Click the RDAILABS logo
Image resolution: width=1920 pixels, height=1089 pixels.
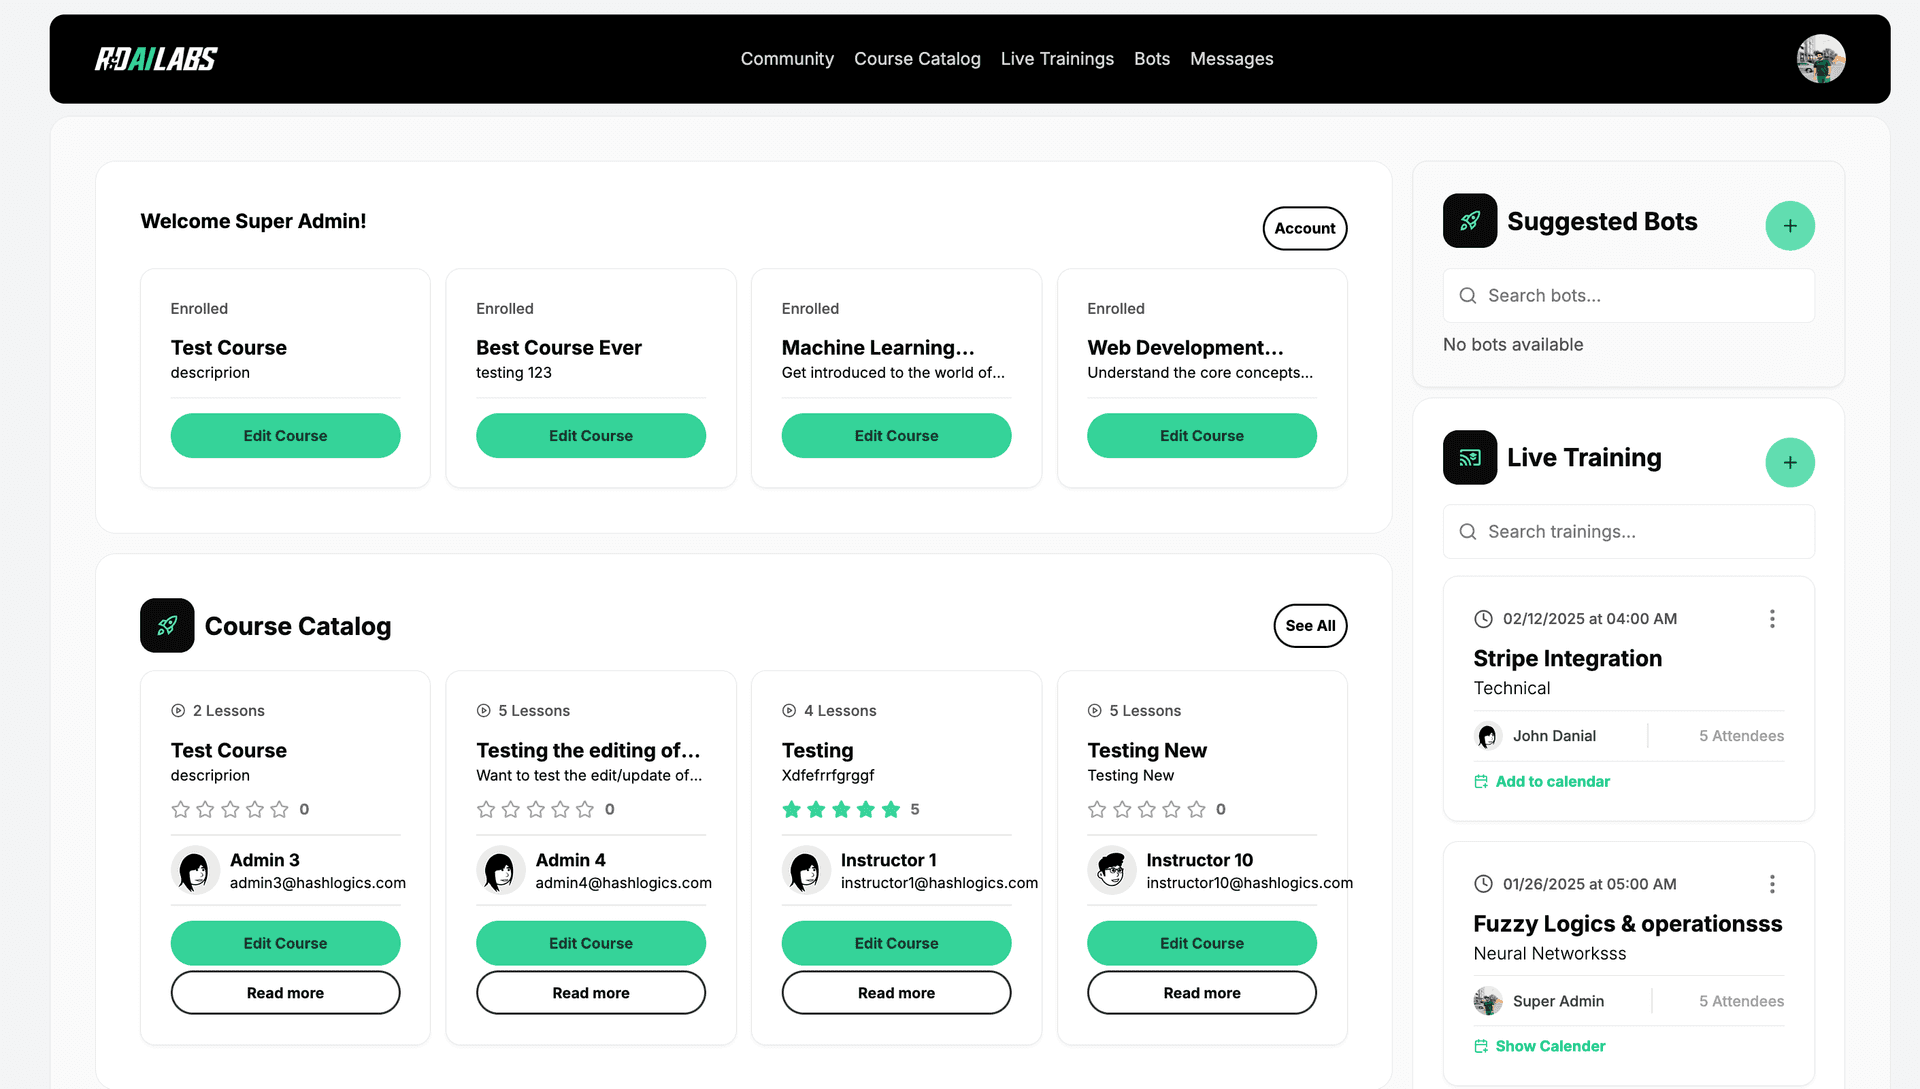pos(155,58)
